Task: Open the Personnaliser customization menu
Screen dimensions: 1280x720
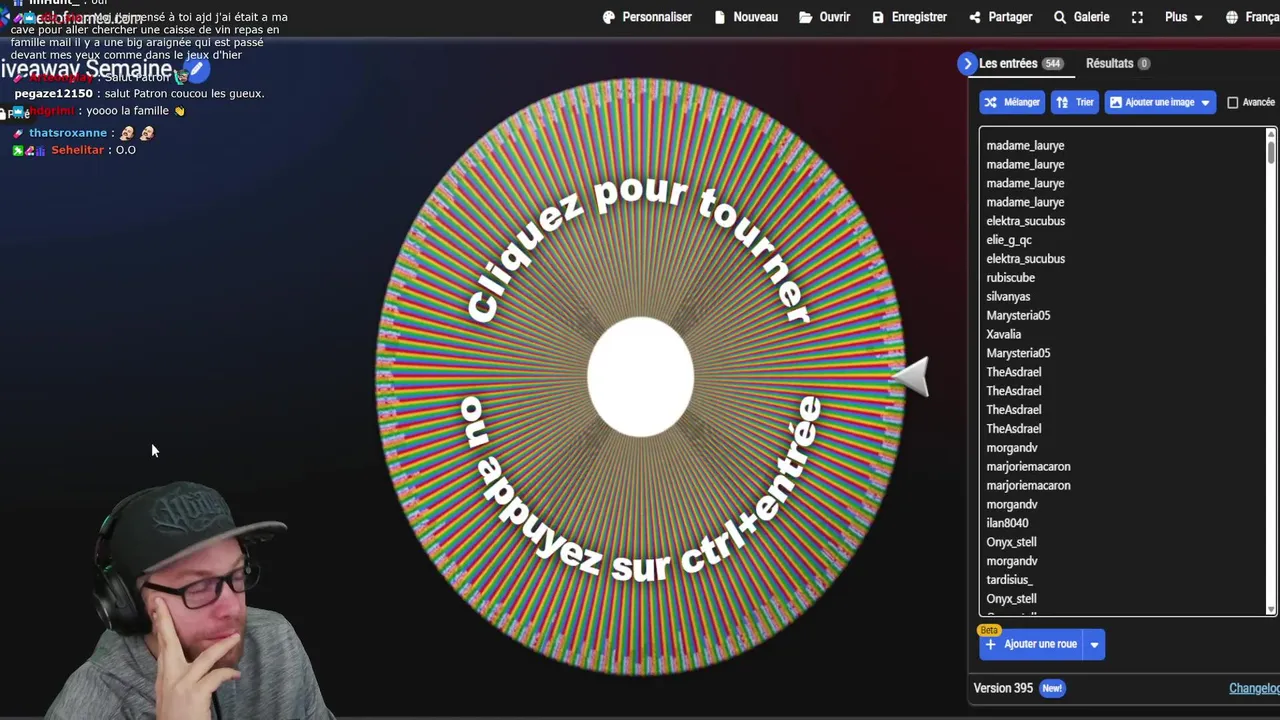Action: click(x=647, y=17)
